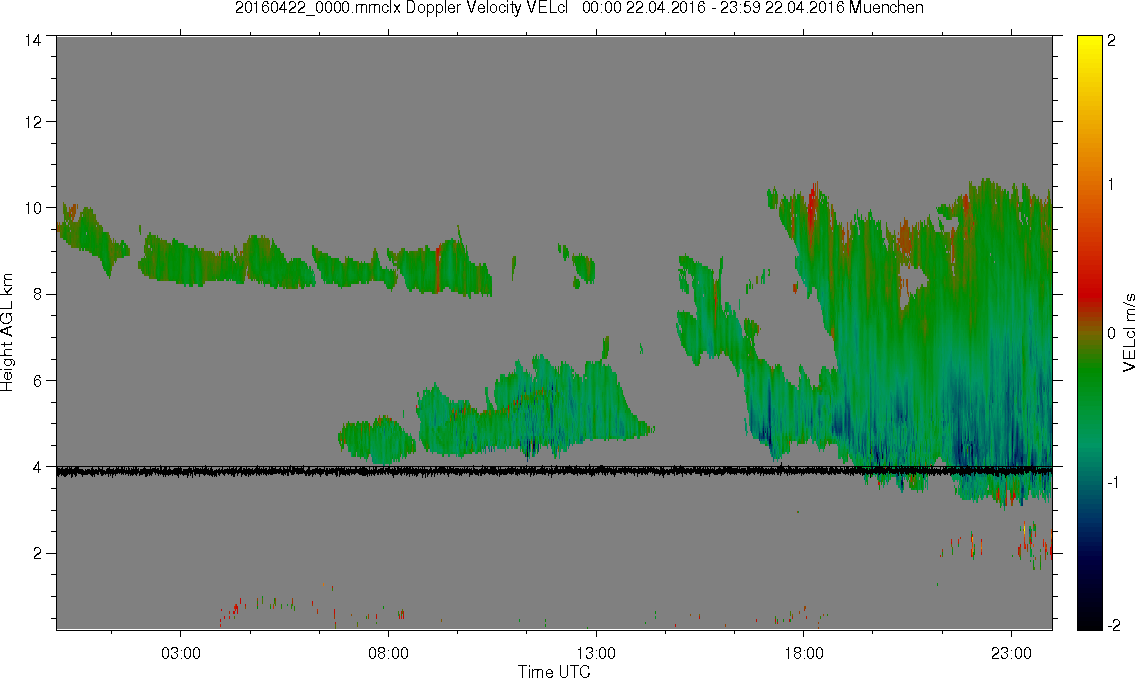This screenshot has height=678, width=1135.
Task: Click the 03:00 time tick label
Action: (180, 653)
